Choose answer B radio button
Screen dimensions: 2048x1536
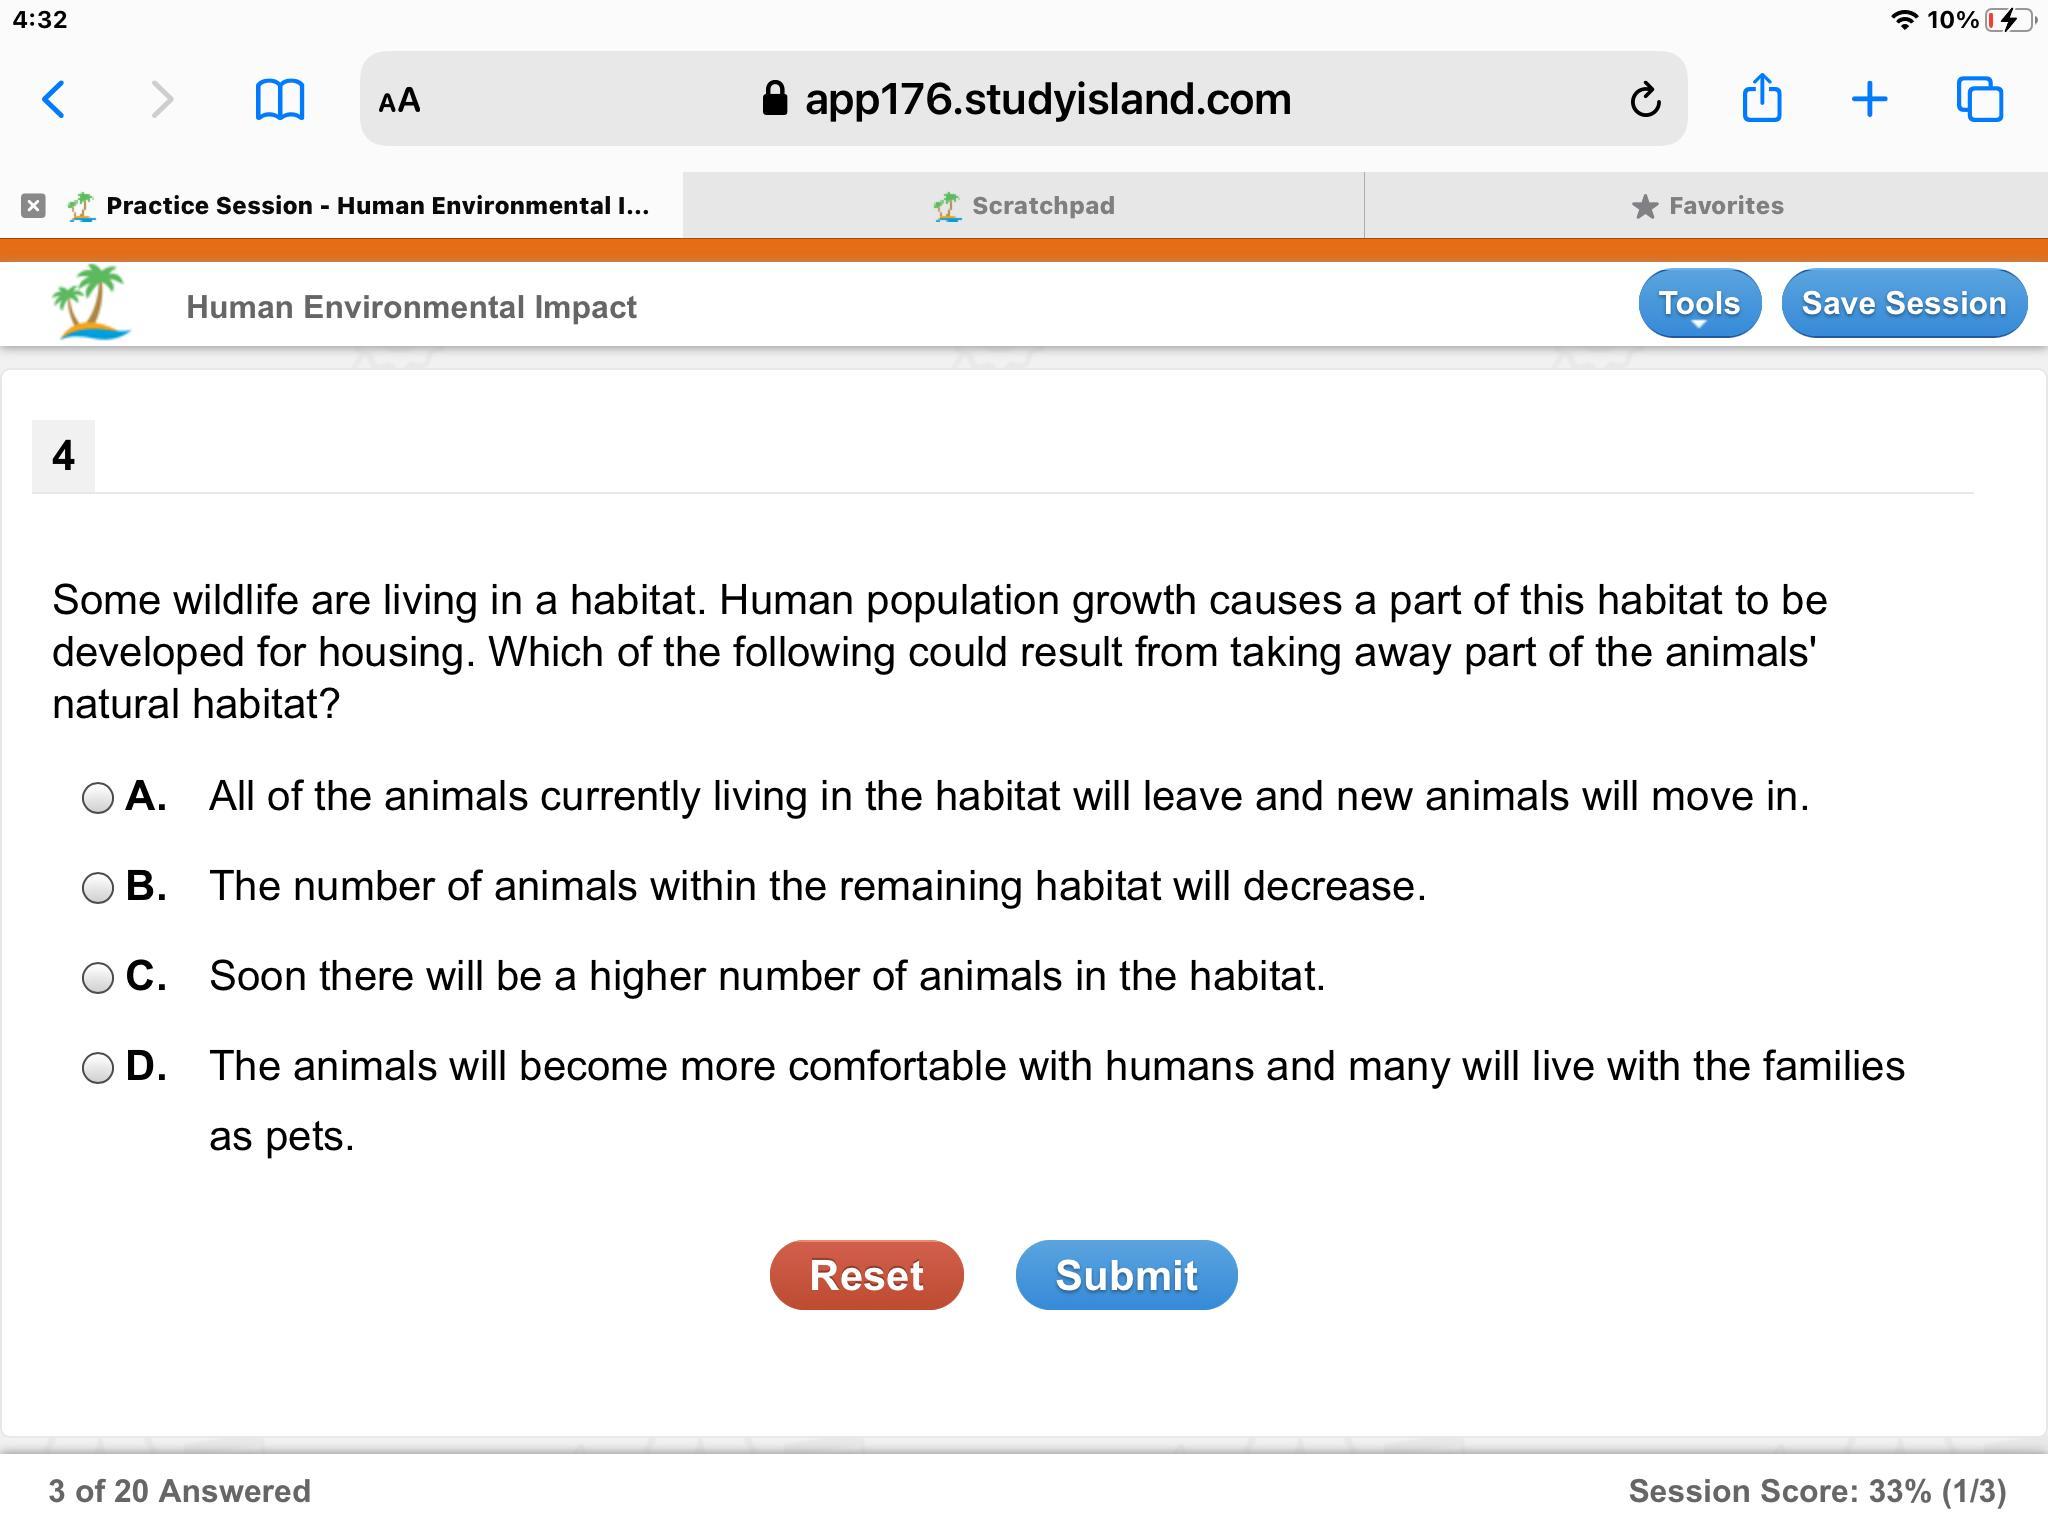[98, 888]
